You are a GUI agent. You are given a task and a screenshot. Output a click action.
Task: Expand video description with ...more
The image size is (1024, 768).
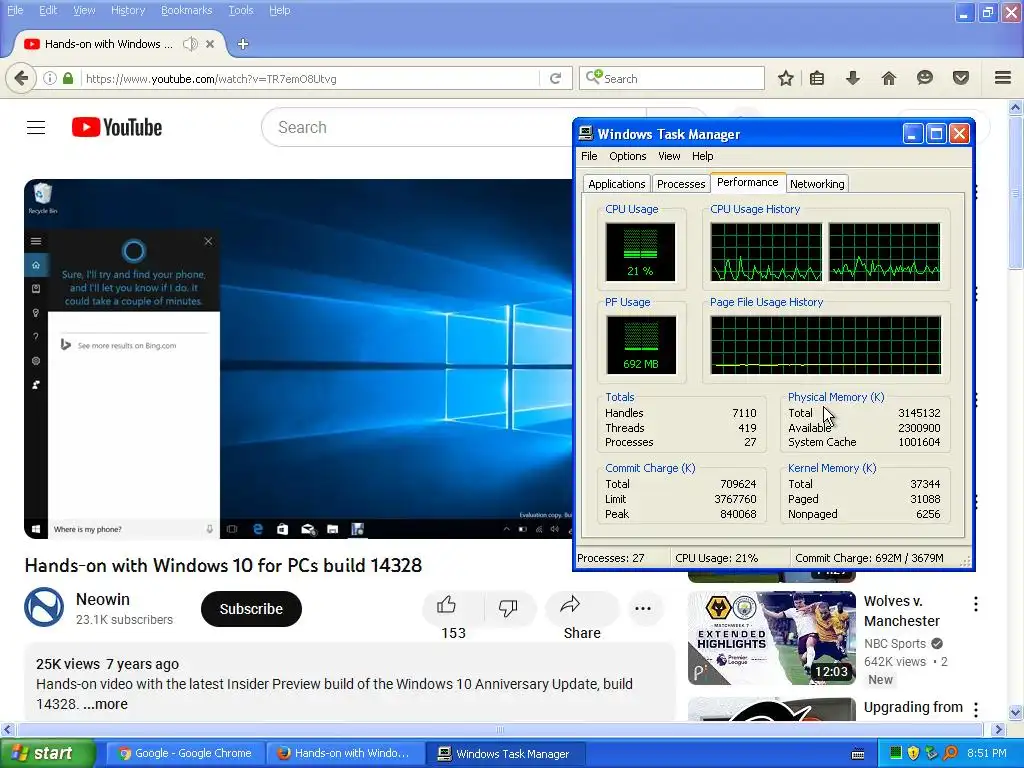[x=105, y=704]
